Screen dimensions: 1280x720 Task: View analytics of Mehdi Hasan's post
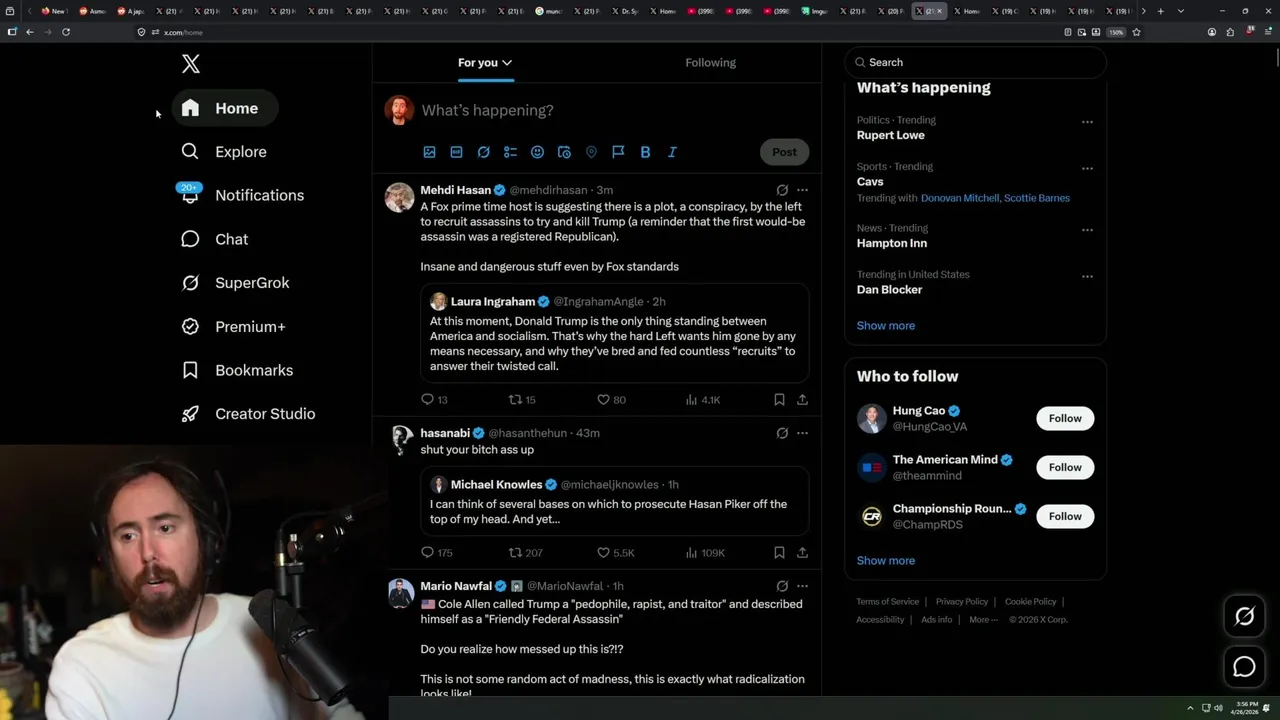(703, 400)
